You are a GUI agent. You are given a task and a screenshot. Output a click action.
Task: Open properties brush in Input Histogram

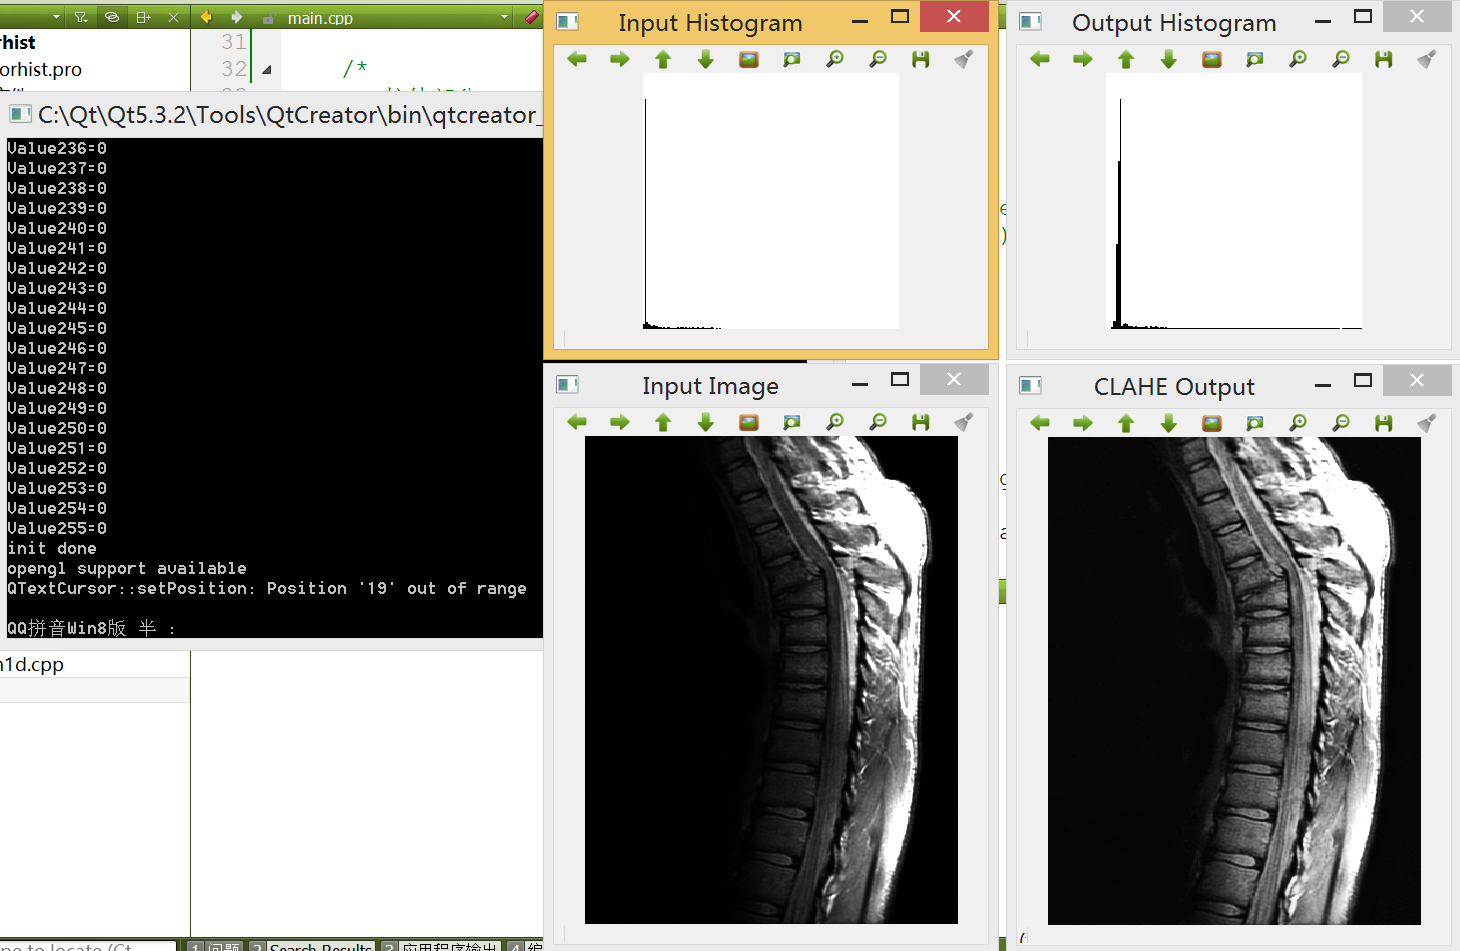[x=964, y=59]
